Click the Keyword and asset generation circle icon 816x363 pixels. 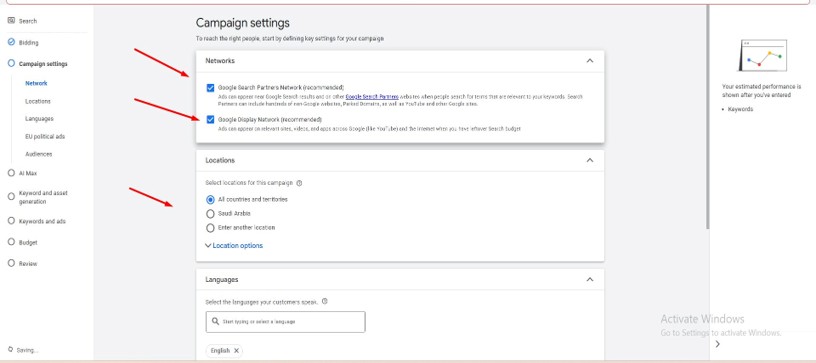coord(11,196)
